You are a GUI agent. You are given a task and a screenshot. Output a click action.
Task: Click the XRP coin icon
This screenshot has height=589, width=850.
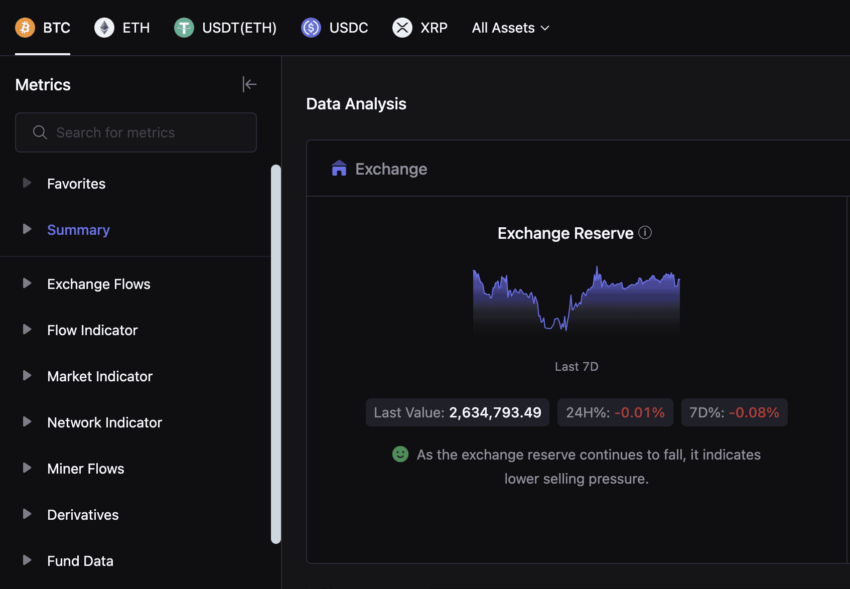pyautogui.click(x=402, y=28)
